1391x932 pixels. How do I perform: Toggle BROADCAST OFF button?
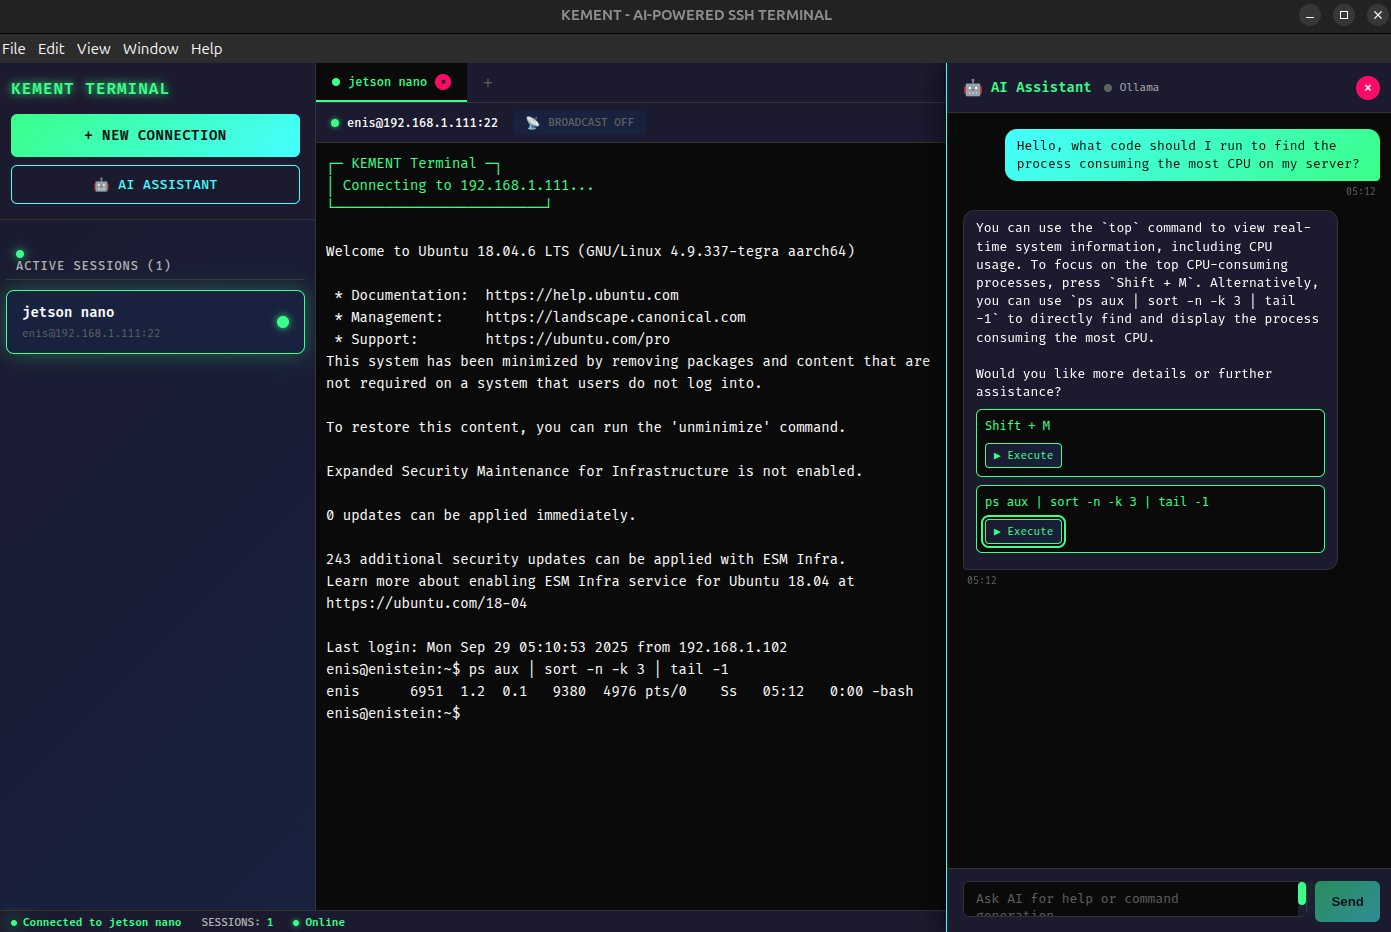click(x=580, y=123)
